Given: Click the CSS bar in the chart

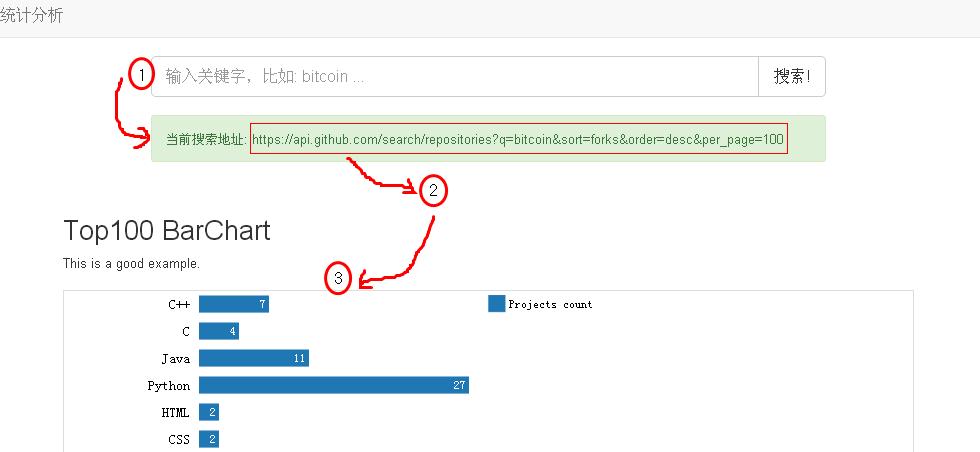Looking at the screenshot, I should click(208, 439).
